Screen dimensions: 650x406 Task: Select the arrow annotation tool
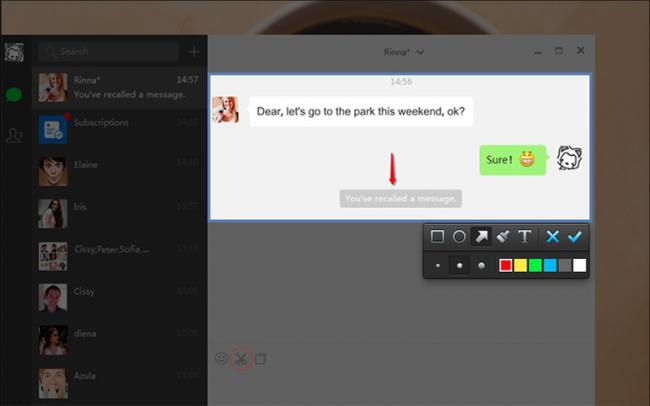click(481, 237)
